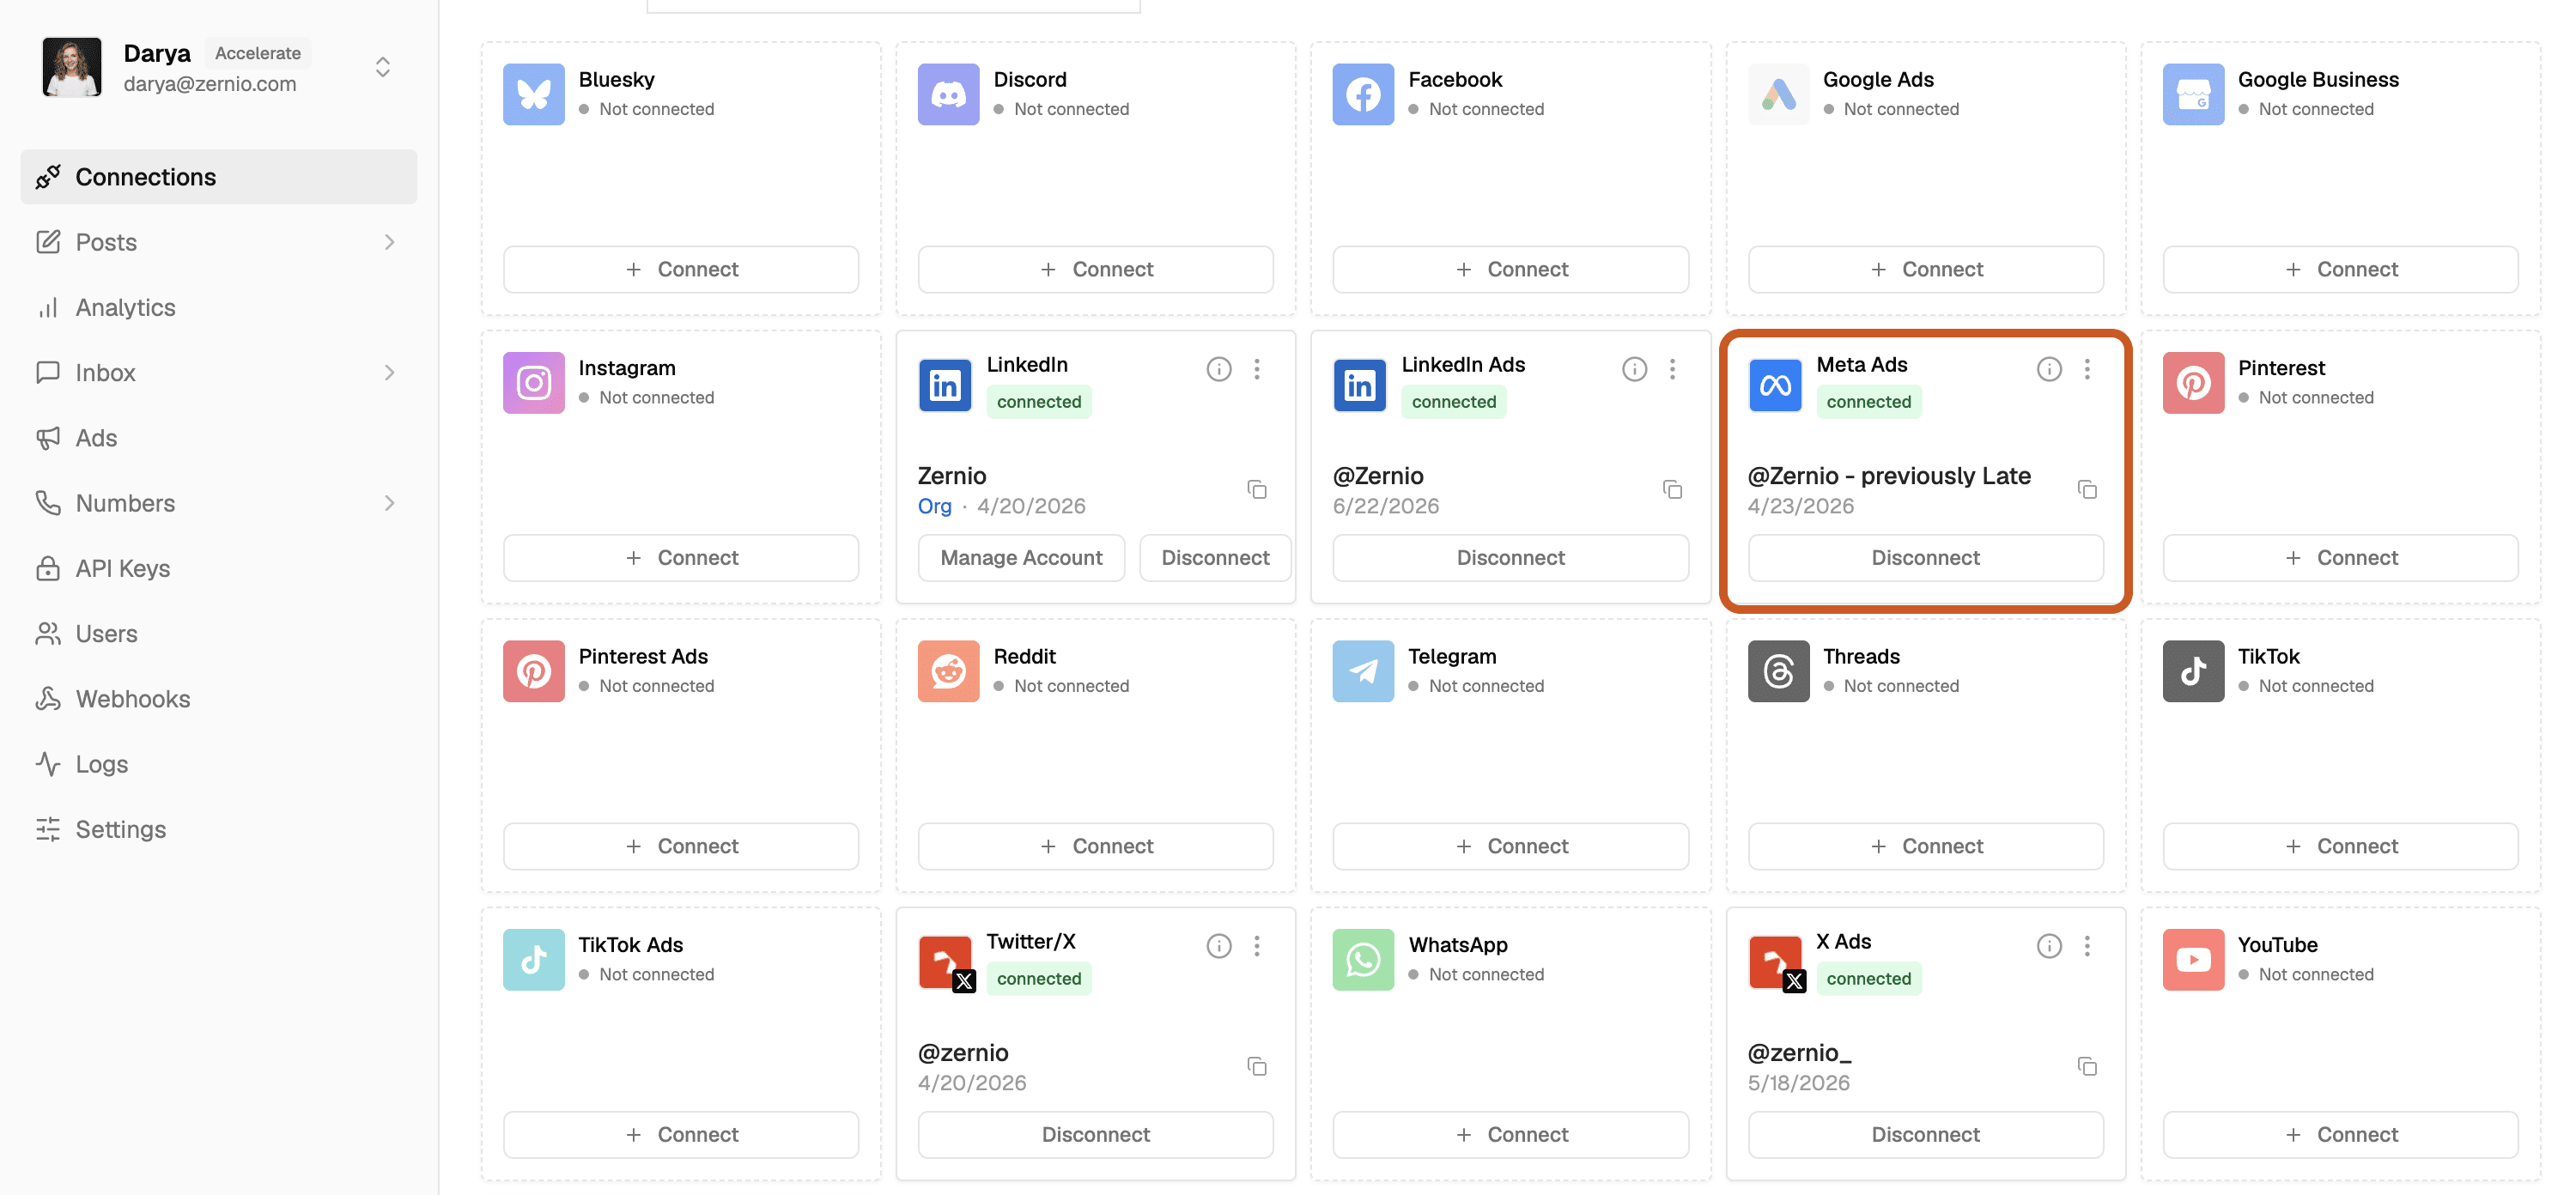Open the LinkedIn card's three-dot menu
Viewport: 2576px width, 1195px height.
pyautogui.click(x=1256, y=369)
